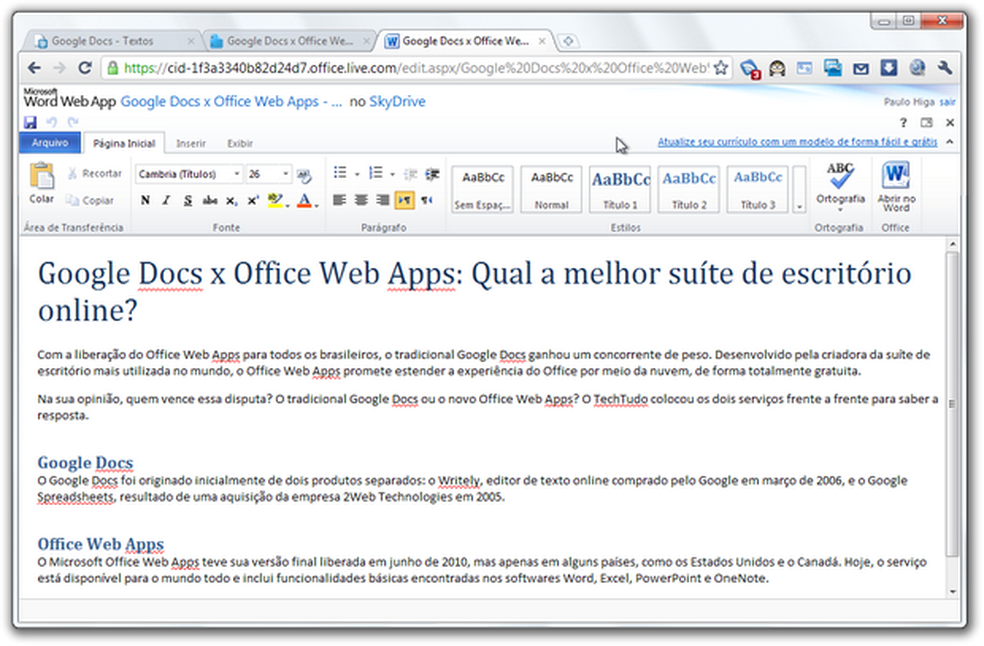Viewport: 984px width, 646px height.
Task: Switch to the Inserir ribbon tab
Action: tap(190, 144)
